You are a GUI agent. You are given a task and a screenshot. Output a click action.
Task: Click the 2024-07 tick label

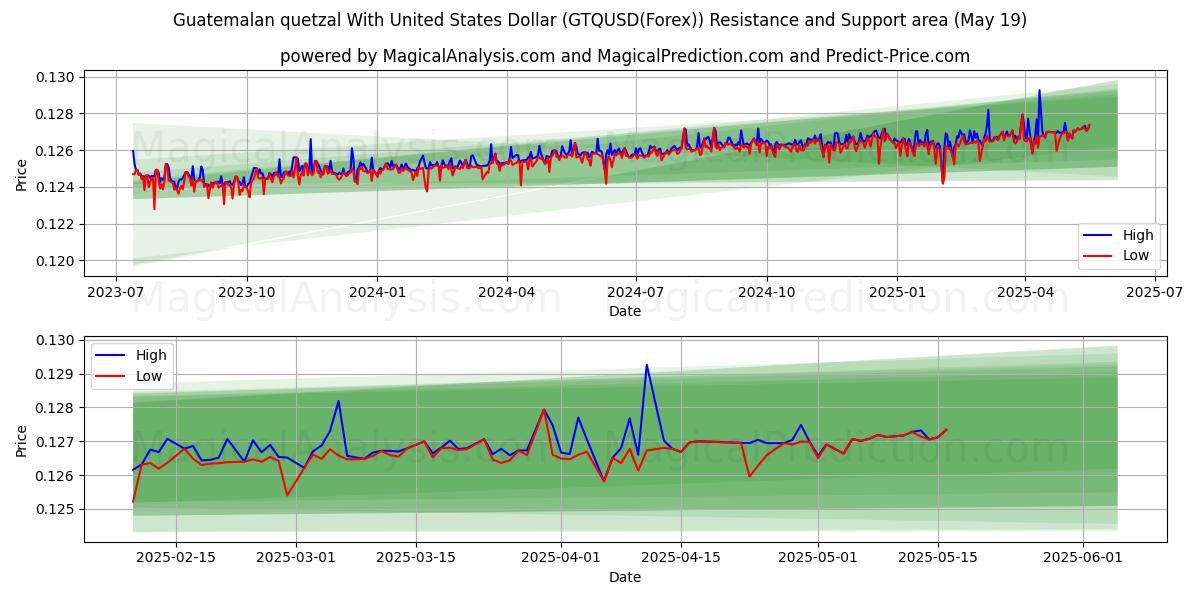pyautogui.click(x=636, y=292)
